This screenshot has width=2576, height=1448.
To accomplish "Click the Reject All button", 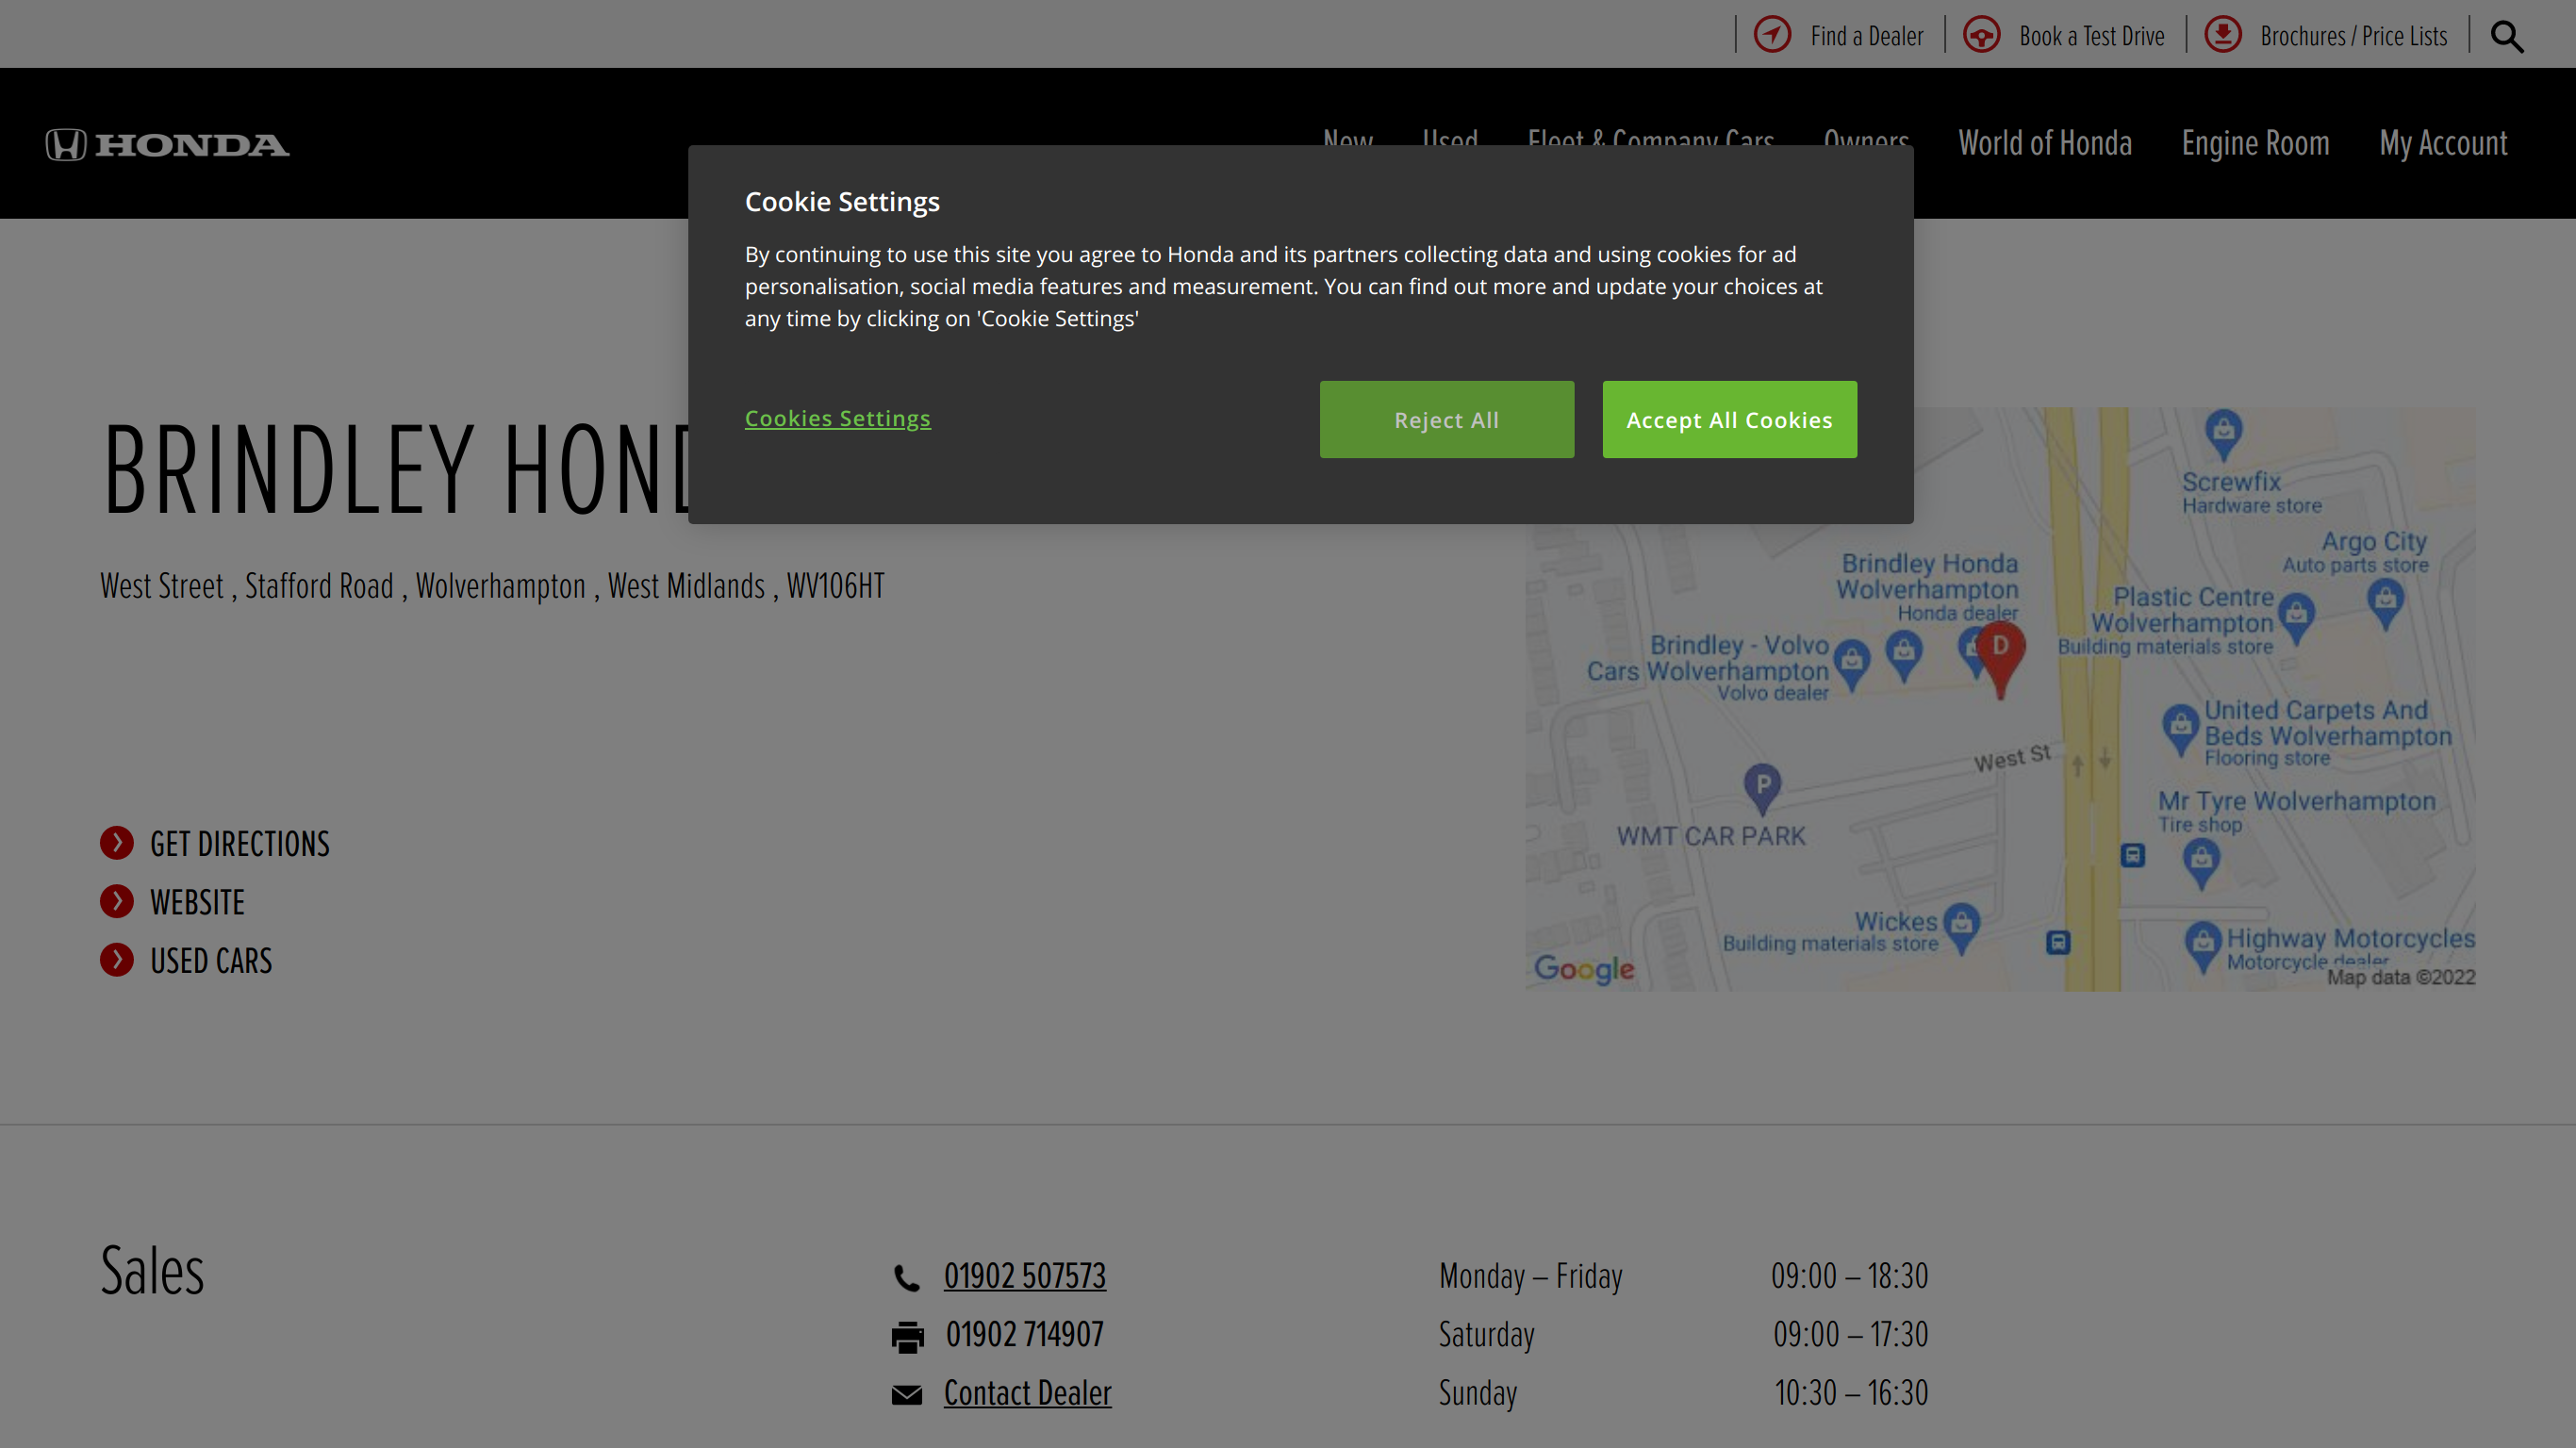I will tap(1447, 420).
